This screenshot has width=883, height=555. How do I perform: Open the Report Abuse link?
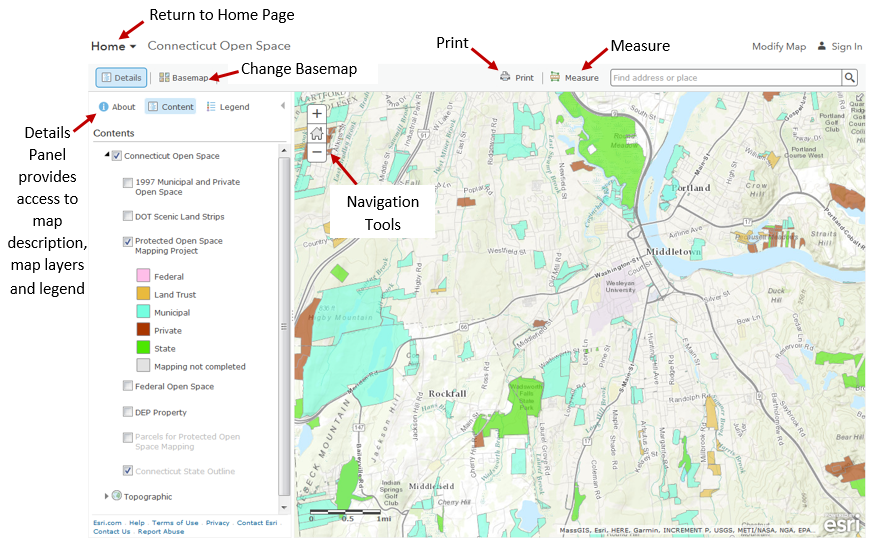161,531
